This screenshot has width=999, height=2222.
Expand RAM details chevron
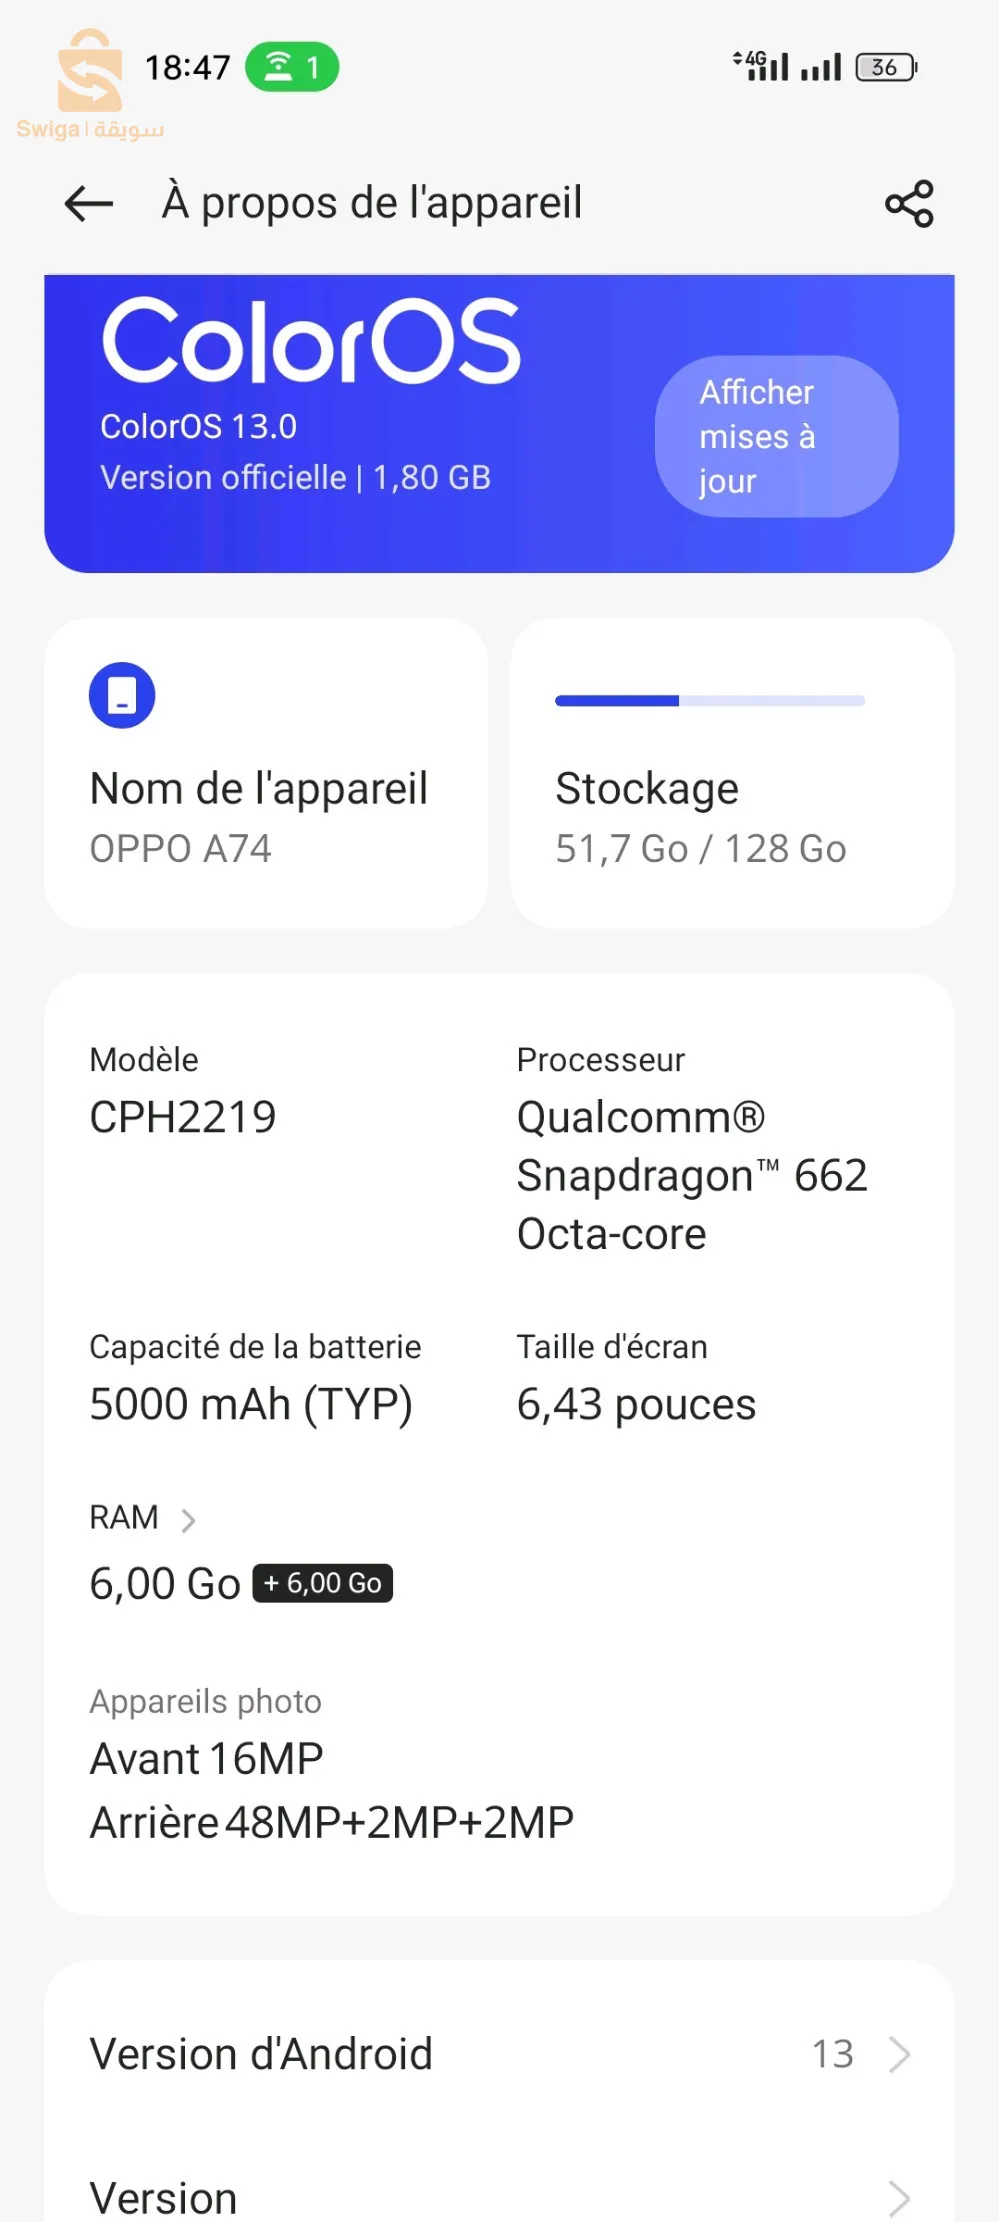point(187,1521)
